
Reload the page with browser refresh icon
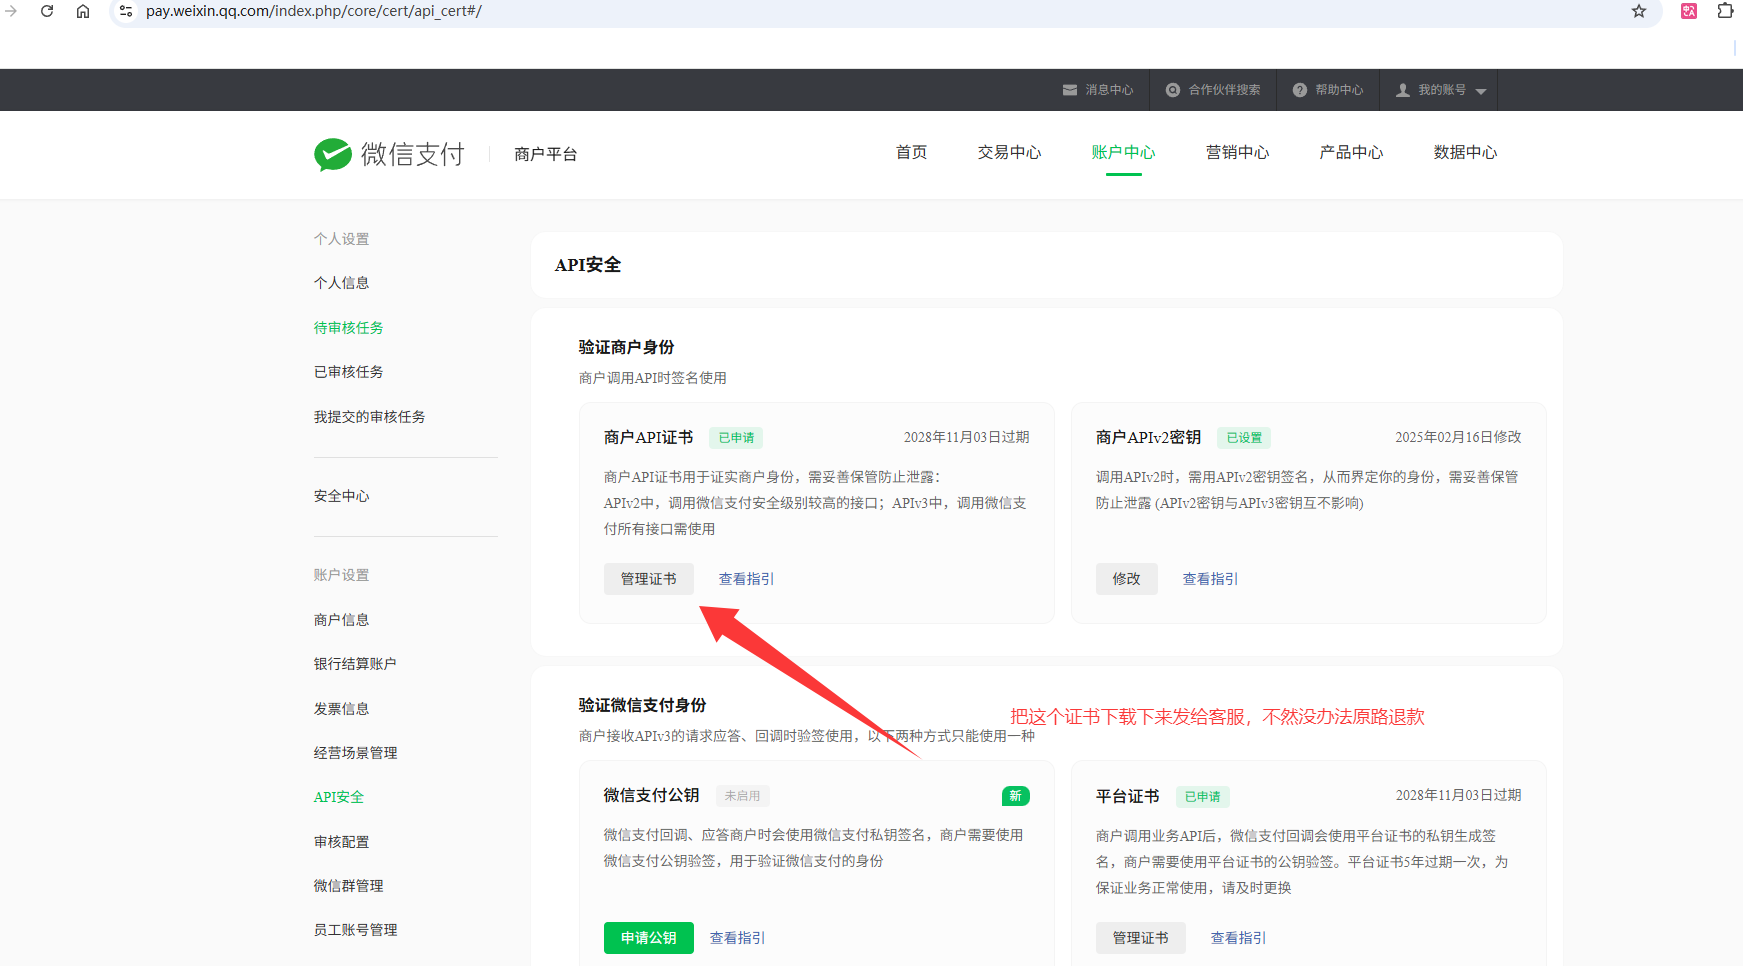tap(47, 11)
